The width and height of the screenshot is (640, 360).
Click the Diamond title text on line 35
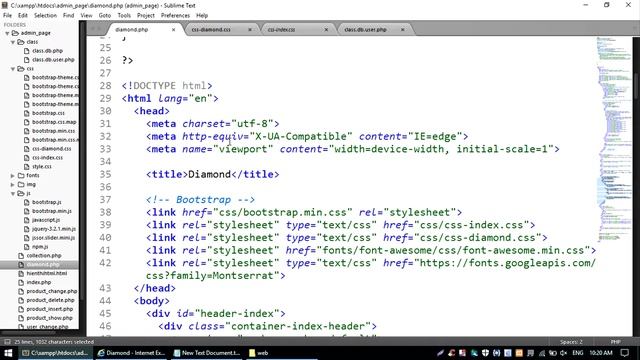point(209,174)
